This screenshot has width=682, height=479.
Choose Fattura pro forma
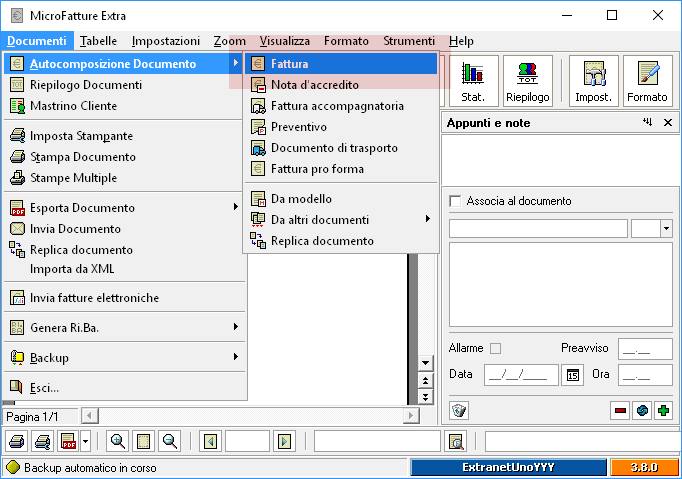341,169
